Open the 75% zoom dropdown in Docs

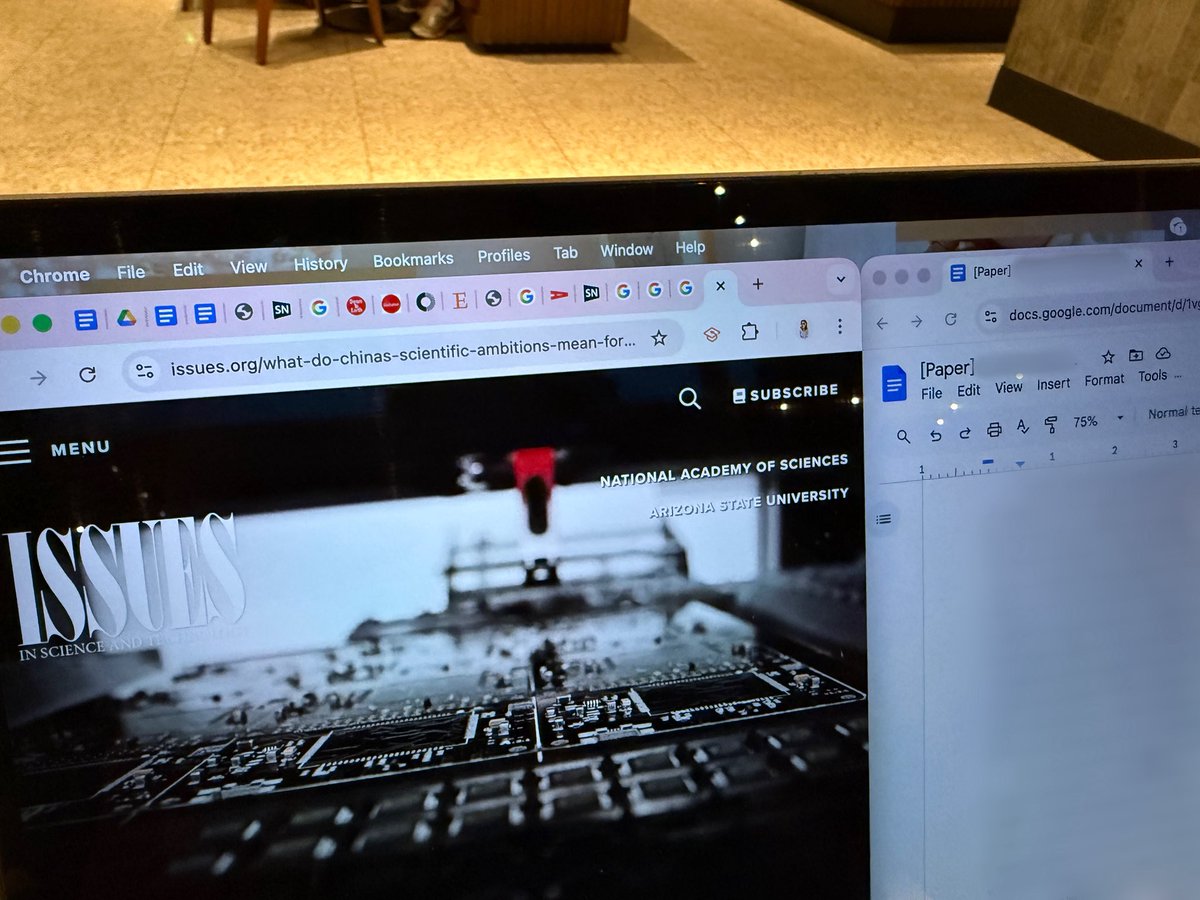pos(1098,421)
